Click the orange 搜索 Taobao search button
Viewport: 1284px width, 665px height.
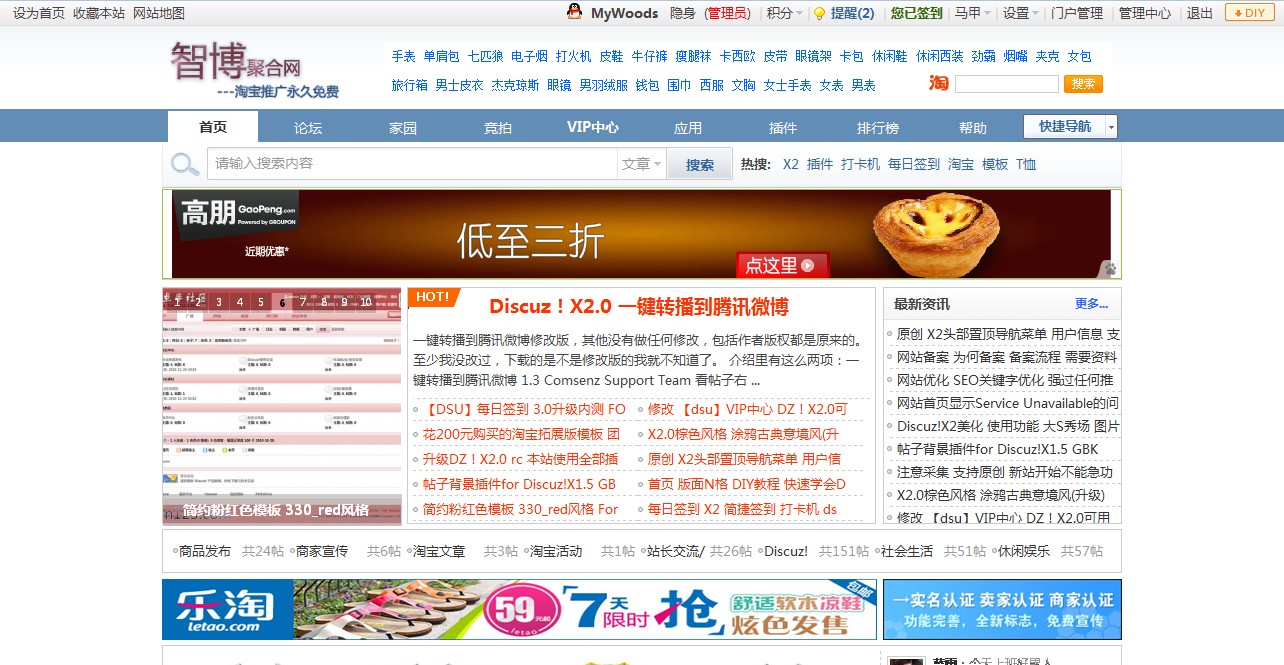pyautogui.click(x=1083, y=84)
